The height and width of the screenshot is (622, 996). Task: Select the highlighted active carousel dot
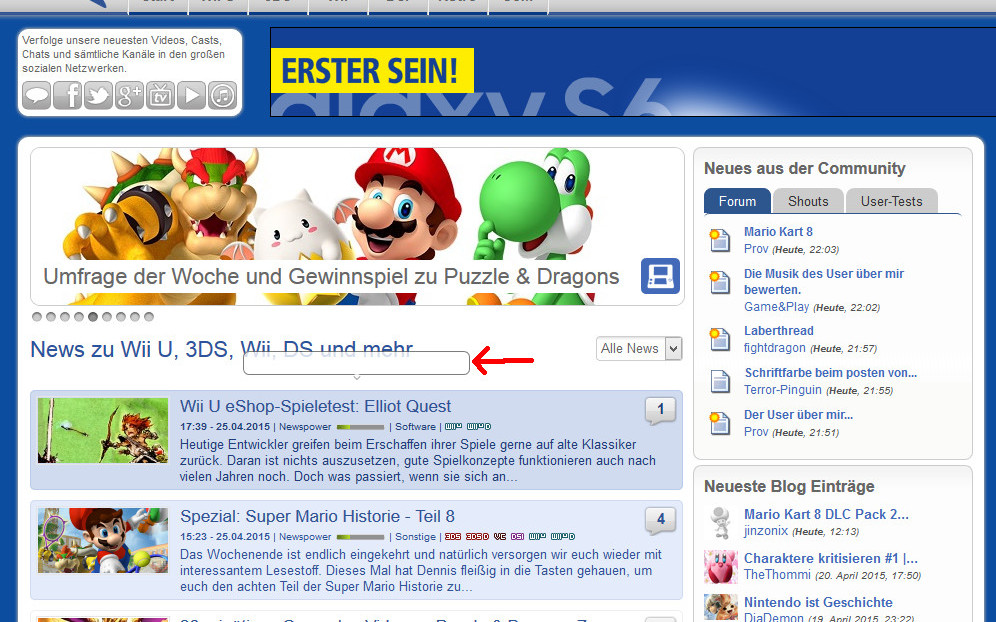tap(93, 316)
